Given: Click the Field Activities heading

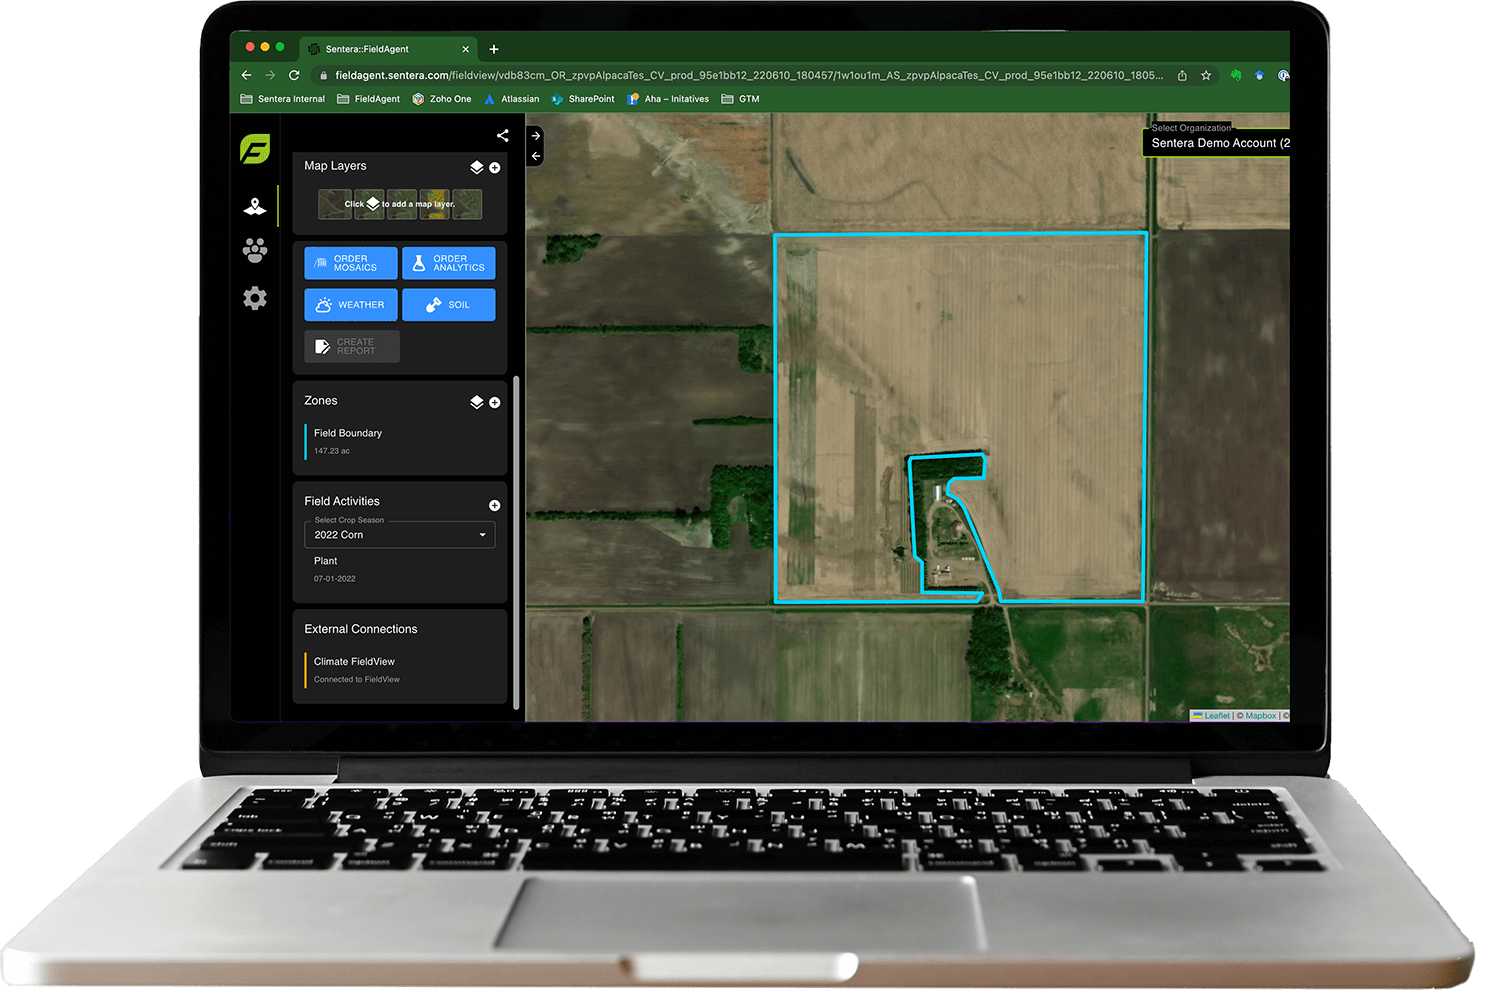Looking at the screenshot, I should pyautogui.click(x=342, y=502).
